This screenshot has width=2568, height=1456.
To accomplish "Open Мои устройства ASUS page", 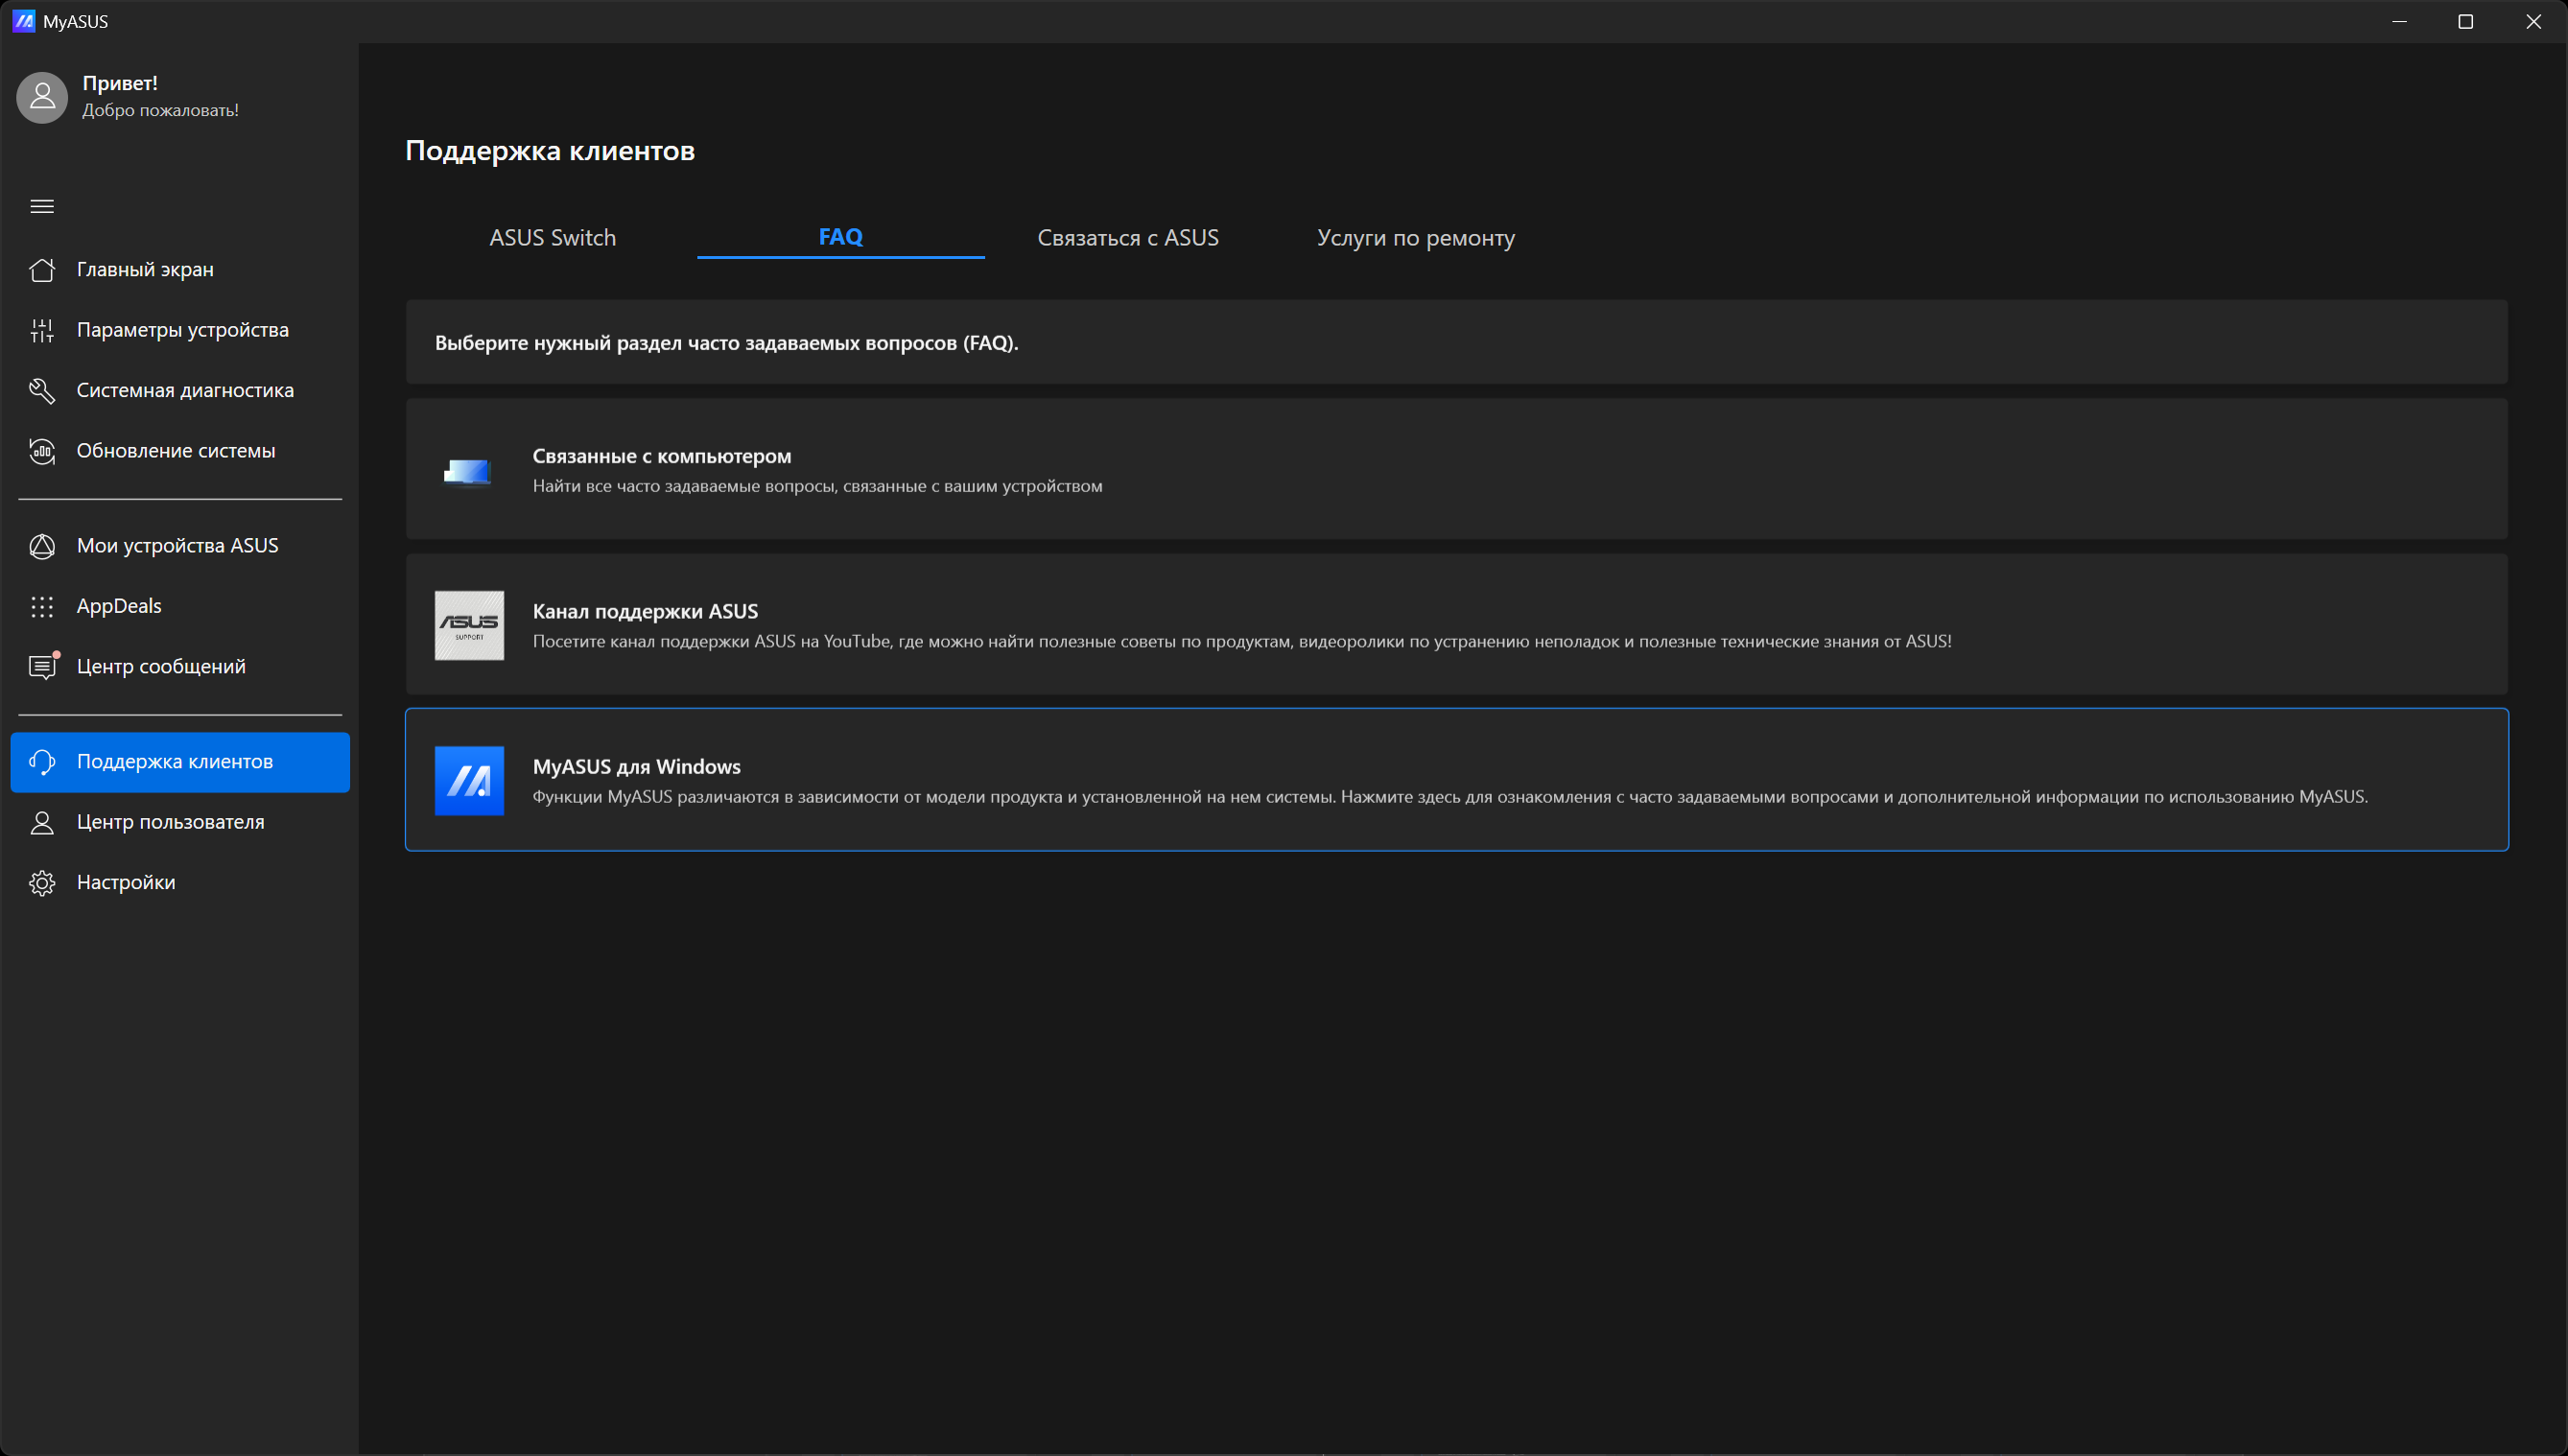I will point(180,546).
